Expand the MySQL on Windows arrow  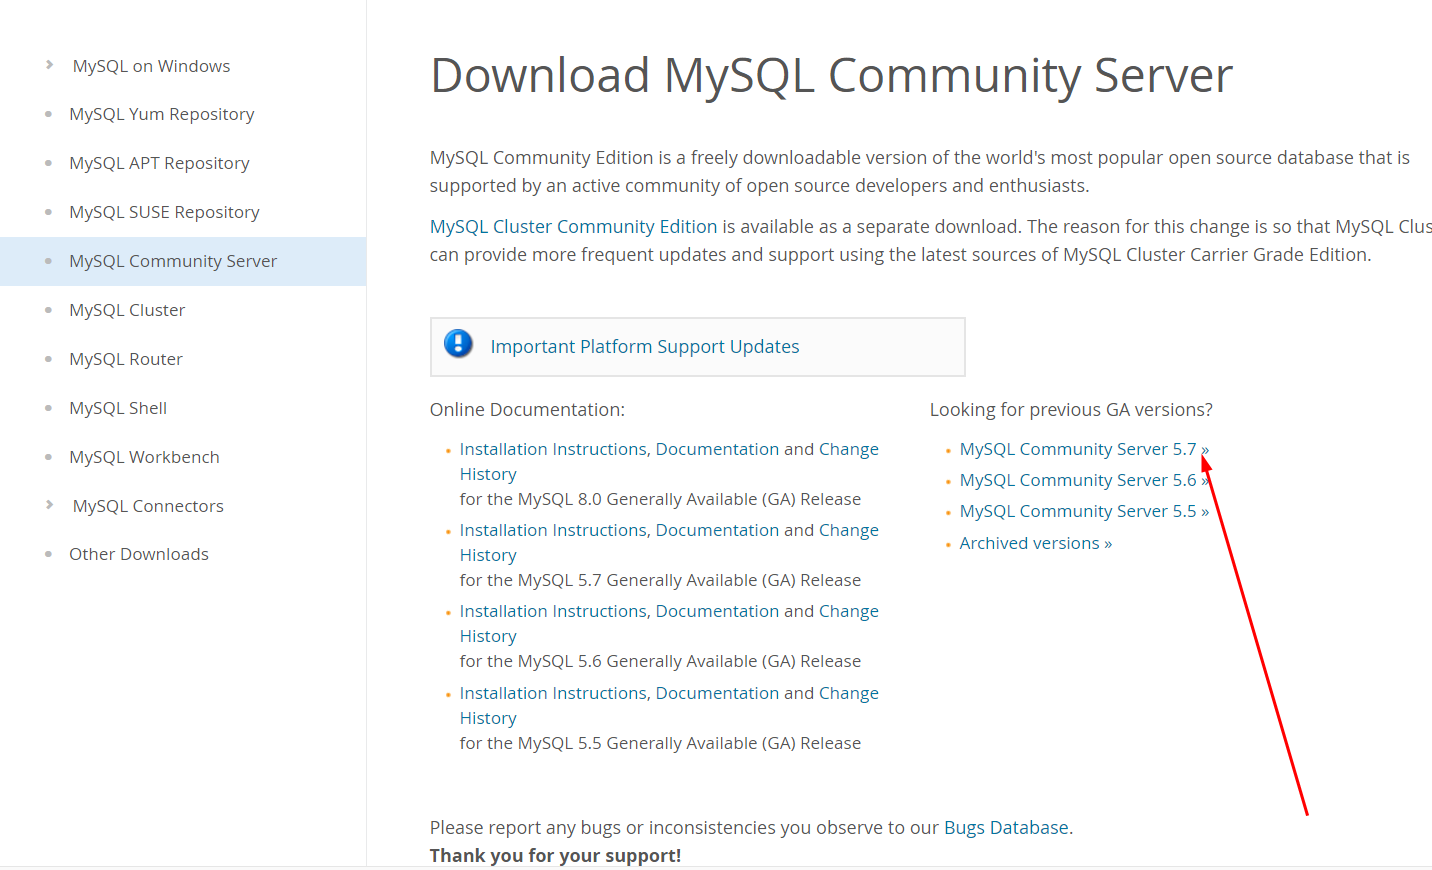(x=49, y=65)
